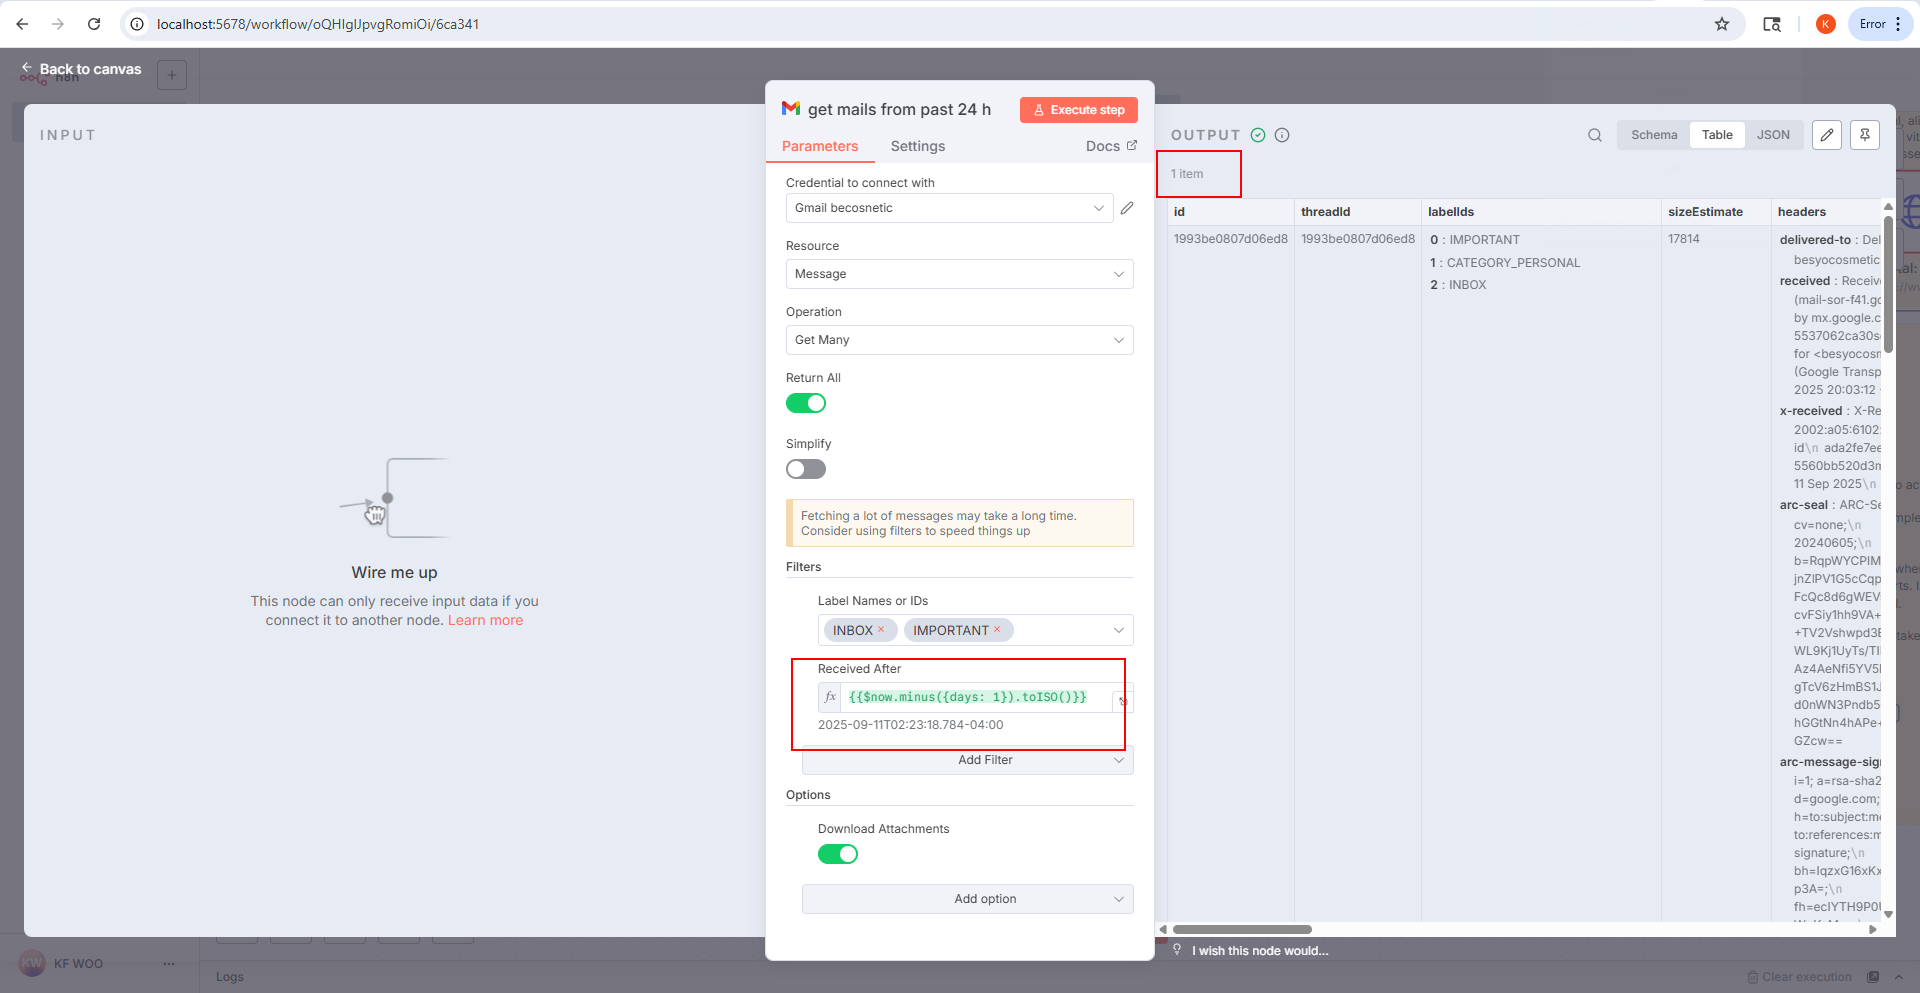Click the output panel vertical scrollbar

[1888, 285]
